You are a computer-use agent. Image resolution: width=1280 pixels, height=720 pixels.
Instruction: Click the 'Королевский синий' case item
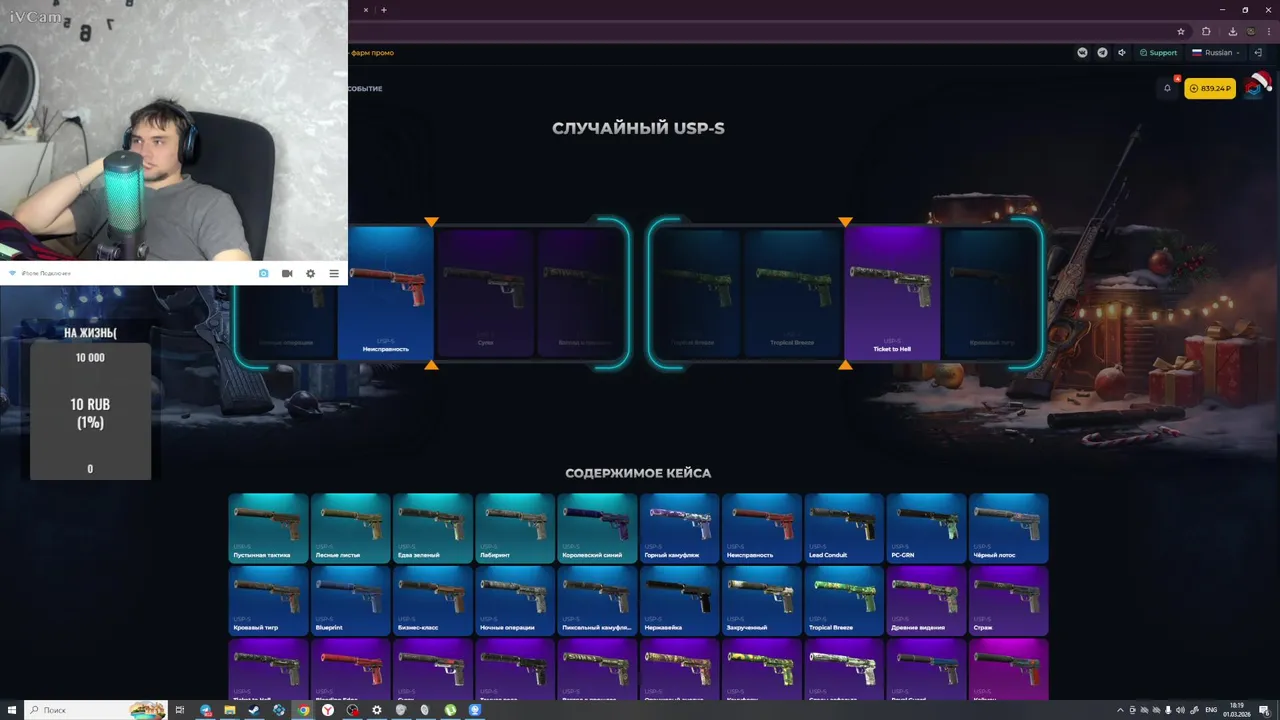597,527
